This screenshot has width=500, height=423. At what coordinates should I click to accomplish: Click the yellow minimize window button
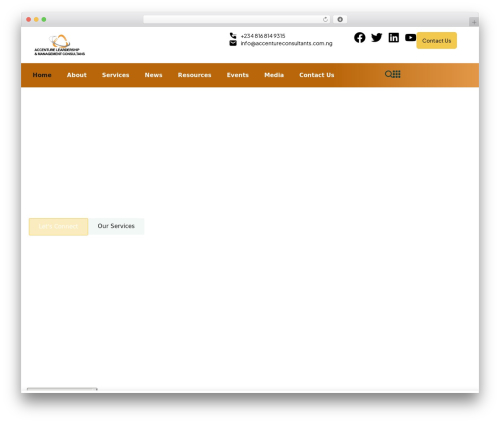[x=36, y=19]
